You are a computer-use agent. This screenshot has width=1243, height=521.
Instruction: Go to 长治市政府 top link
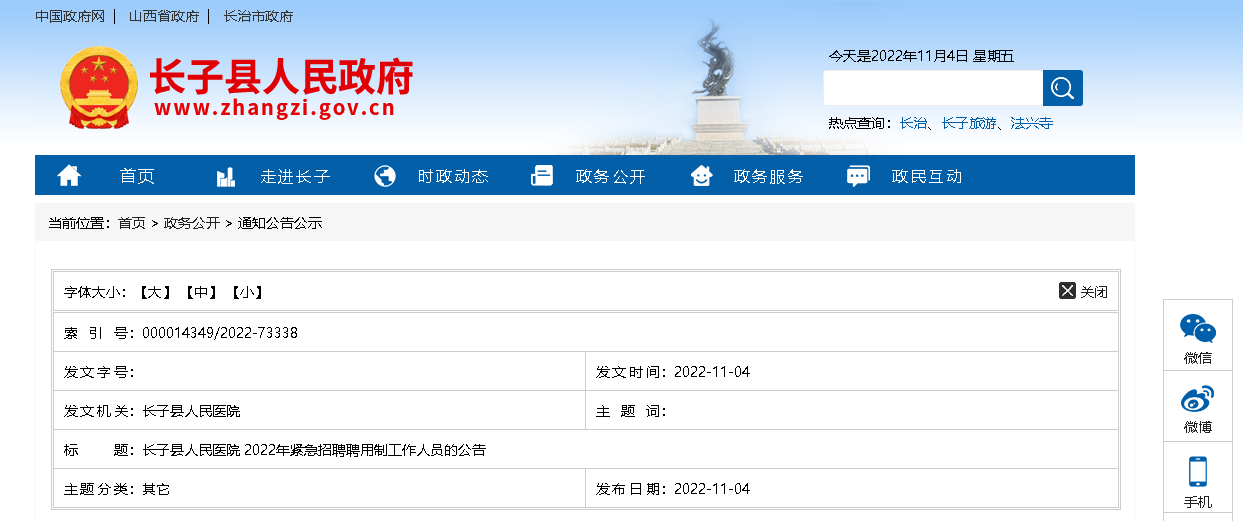[259, 16]
